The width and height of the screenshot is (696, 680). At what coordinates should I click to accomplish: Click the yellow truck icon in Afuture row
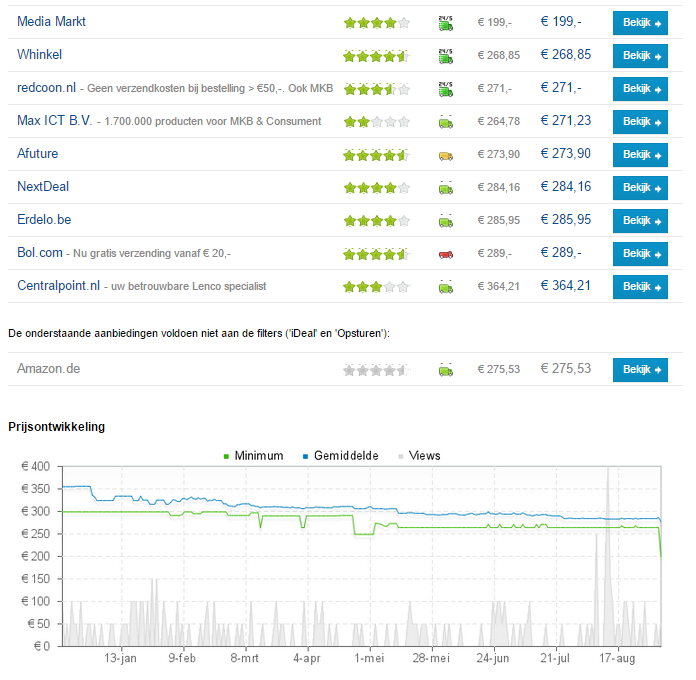click(x=446, y=156)
